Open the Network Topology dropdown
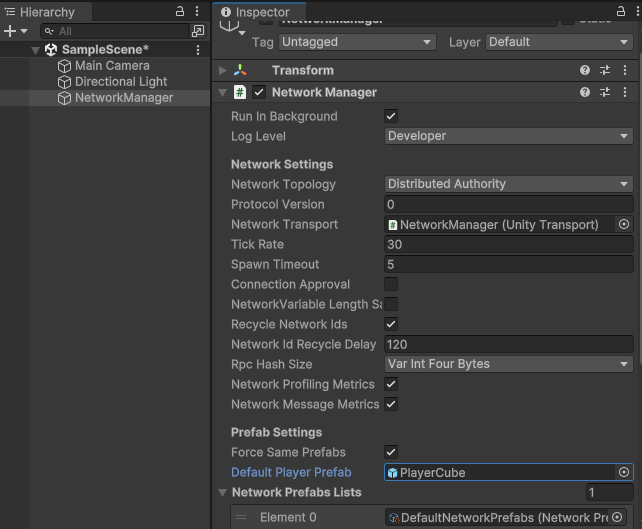Viewport: 642px width, 529px height. point(508,185)
